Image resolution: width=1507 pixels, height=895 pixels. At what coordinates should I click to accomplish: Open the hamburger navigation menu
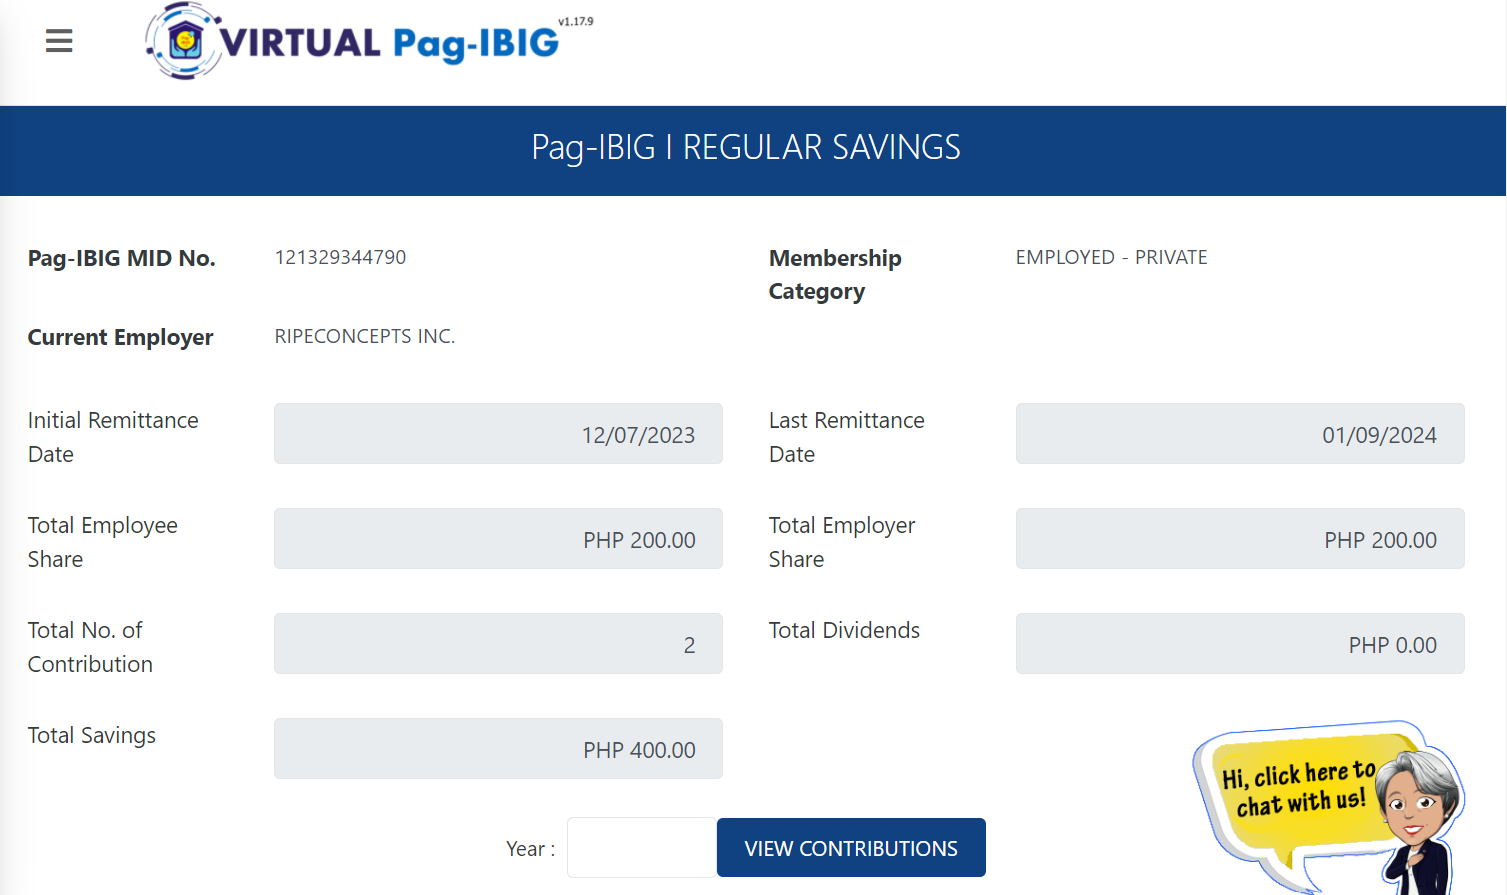pos(59,41)
